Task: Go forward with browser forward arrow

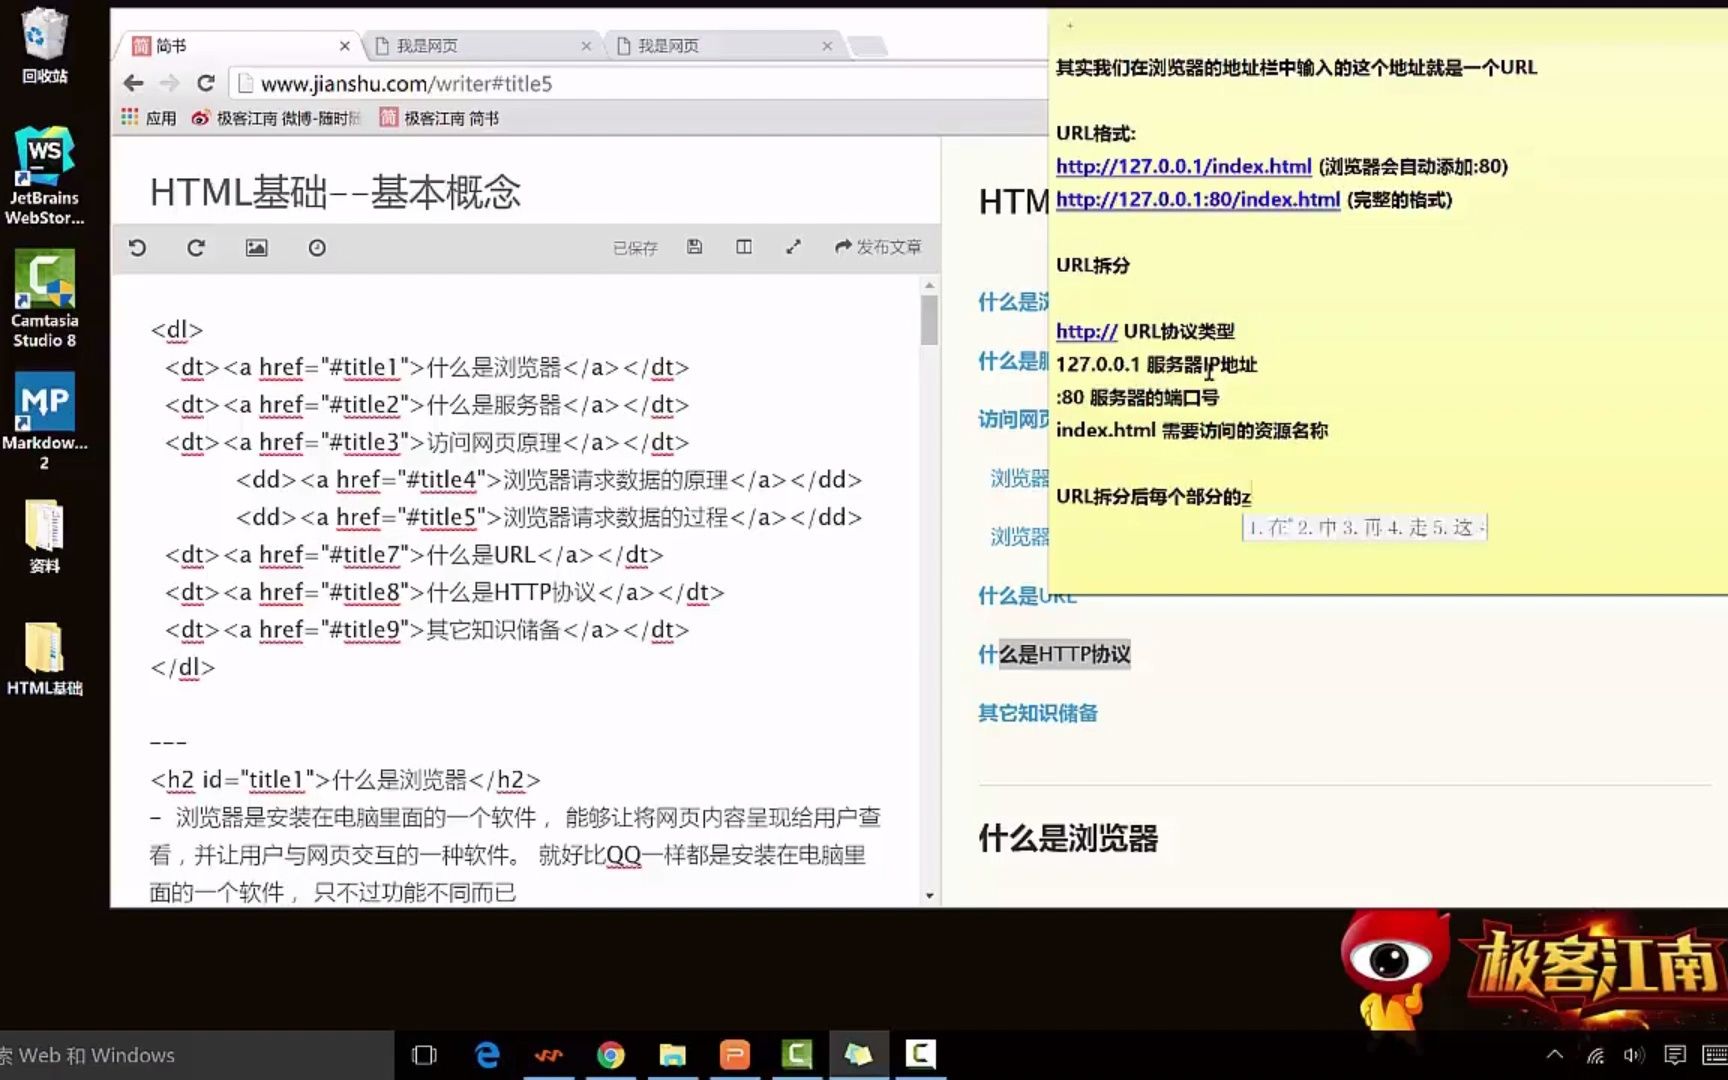Action: [170, 83]
